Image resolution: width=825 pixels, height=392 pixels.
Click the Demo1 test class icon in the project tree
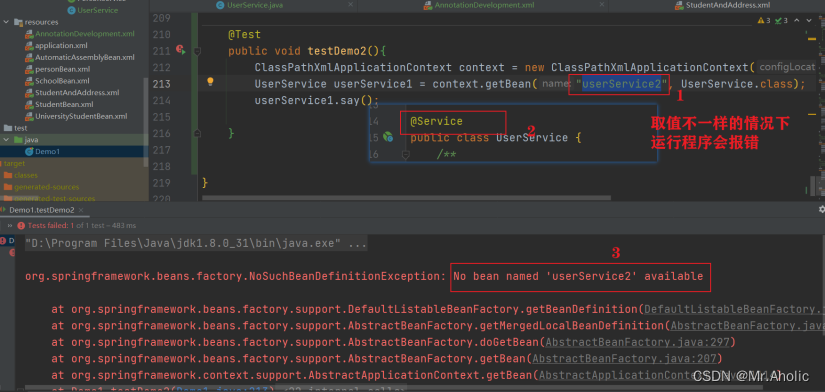pos(29,152)
